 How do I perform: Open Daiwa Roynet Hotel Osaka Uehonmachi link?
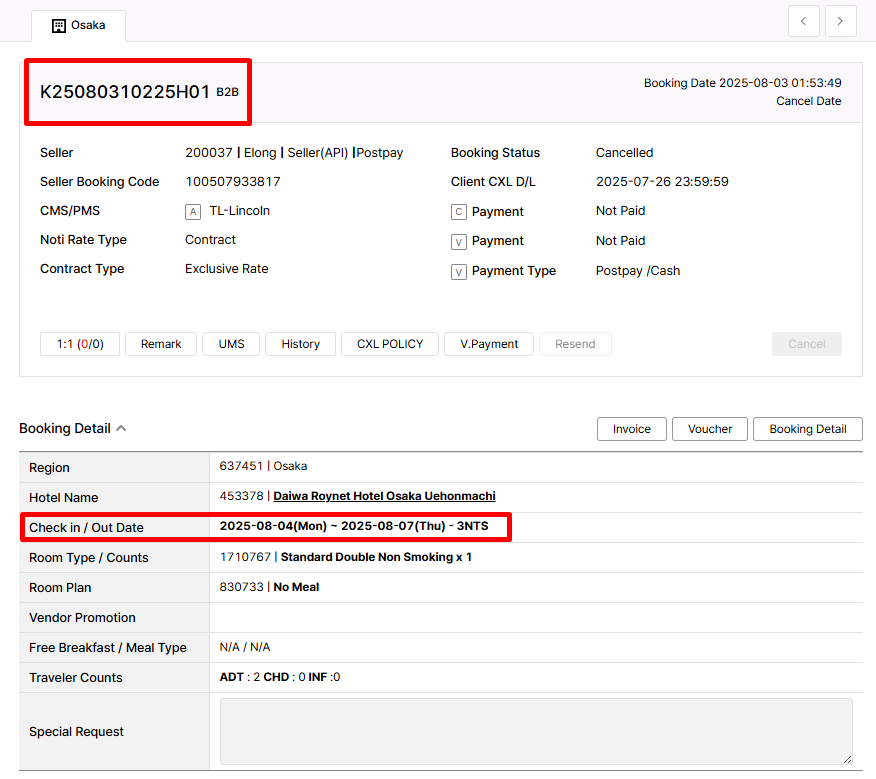click(x=384, y=496)
